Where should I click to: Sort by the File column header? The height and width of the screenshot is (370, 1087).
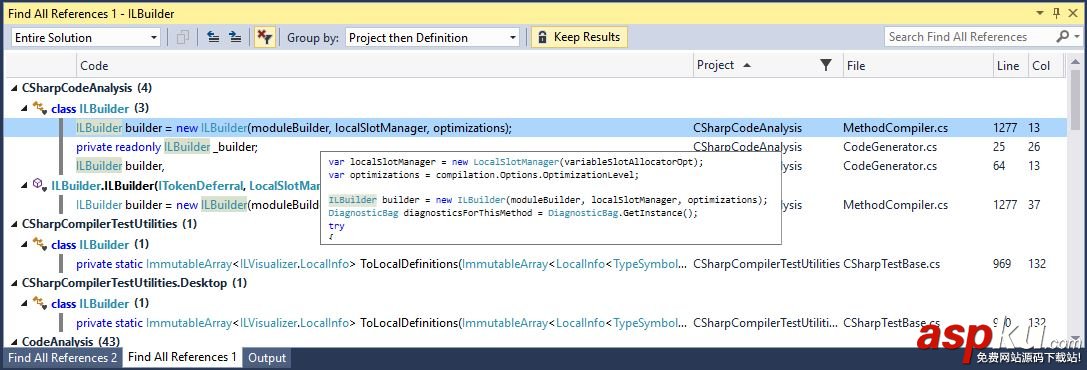917,66
